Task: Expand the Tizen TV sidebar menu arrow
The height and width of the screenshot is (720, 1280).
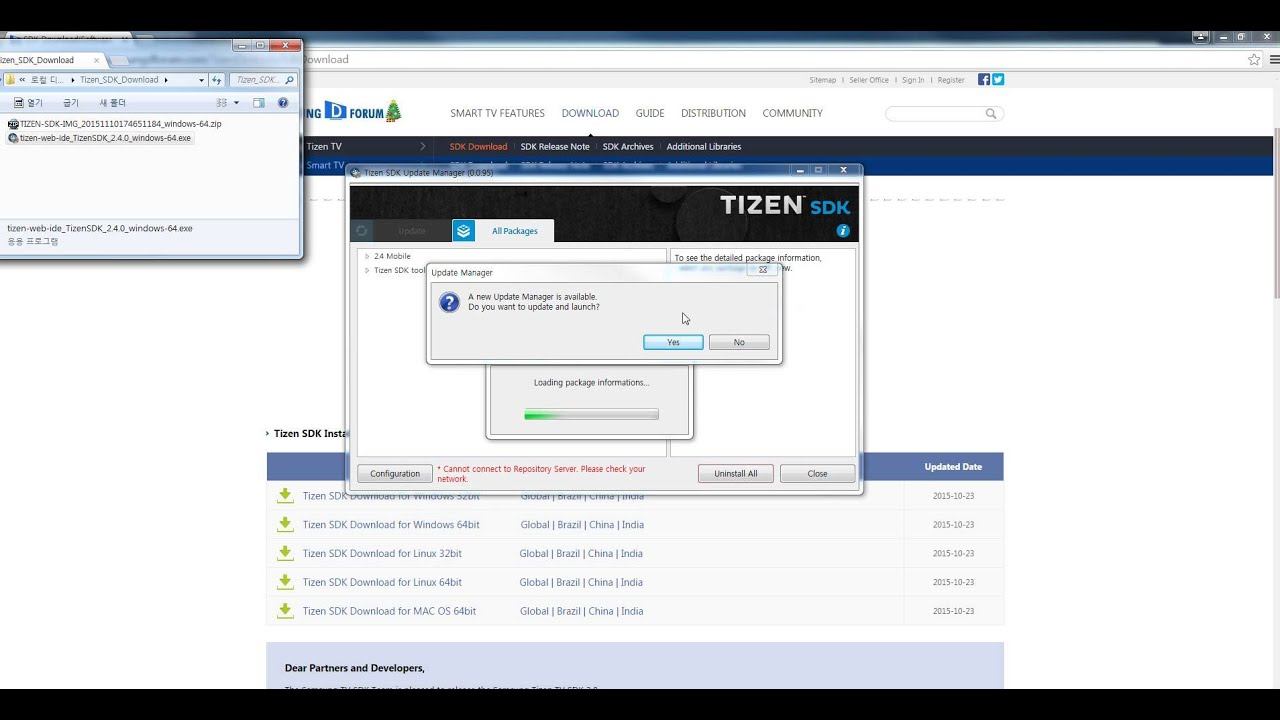Action: pos(423,147)
